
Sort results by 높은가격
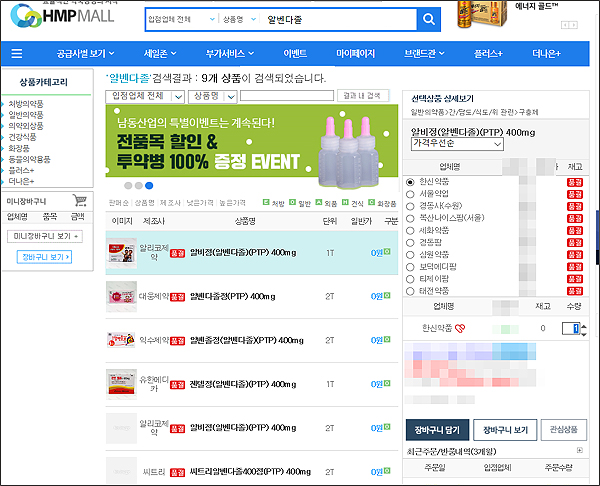coord(232,203)
